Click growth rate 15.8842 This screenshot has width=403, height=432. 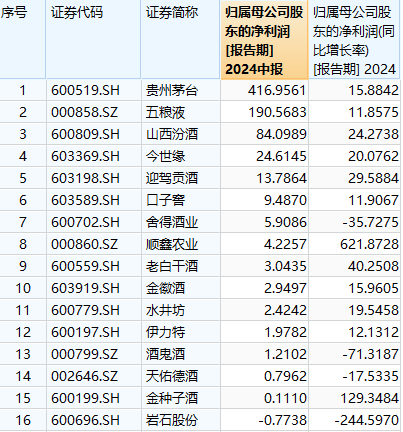(x=373, y=90)
